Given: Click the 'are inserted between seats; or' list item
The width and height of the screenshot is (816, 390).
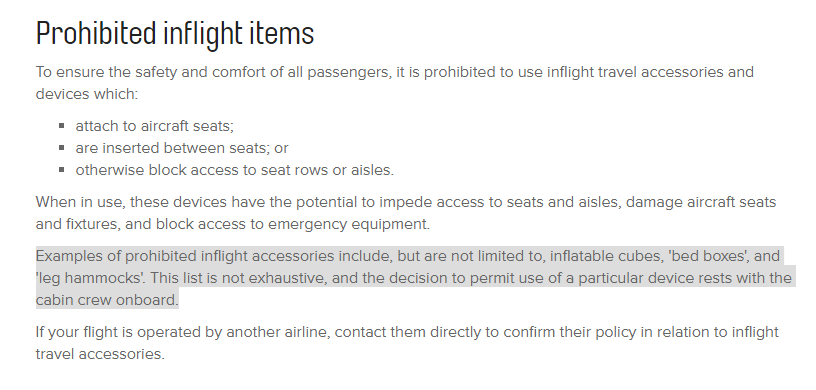Looking at the screenshot, I should (x=182, y=148).
